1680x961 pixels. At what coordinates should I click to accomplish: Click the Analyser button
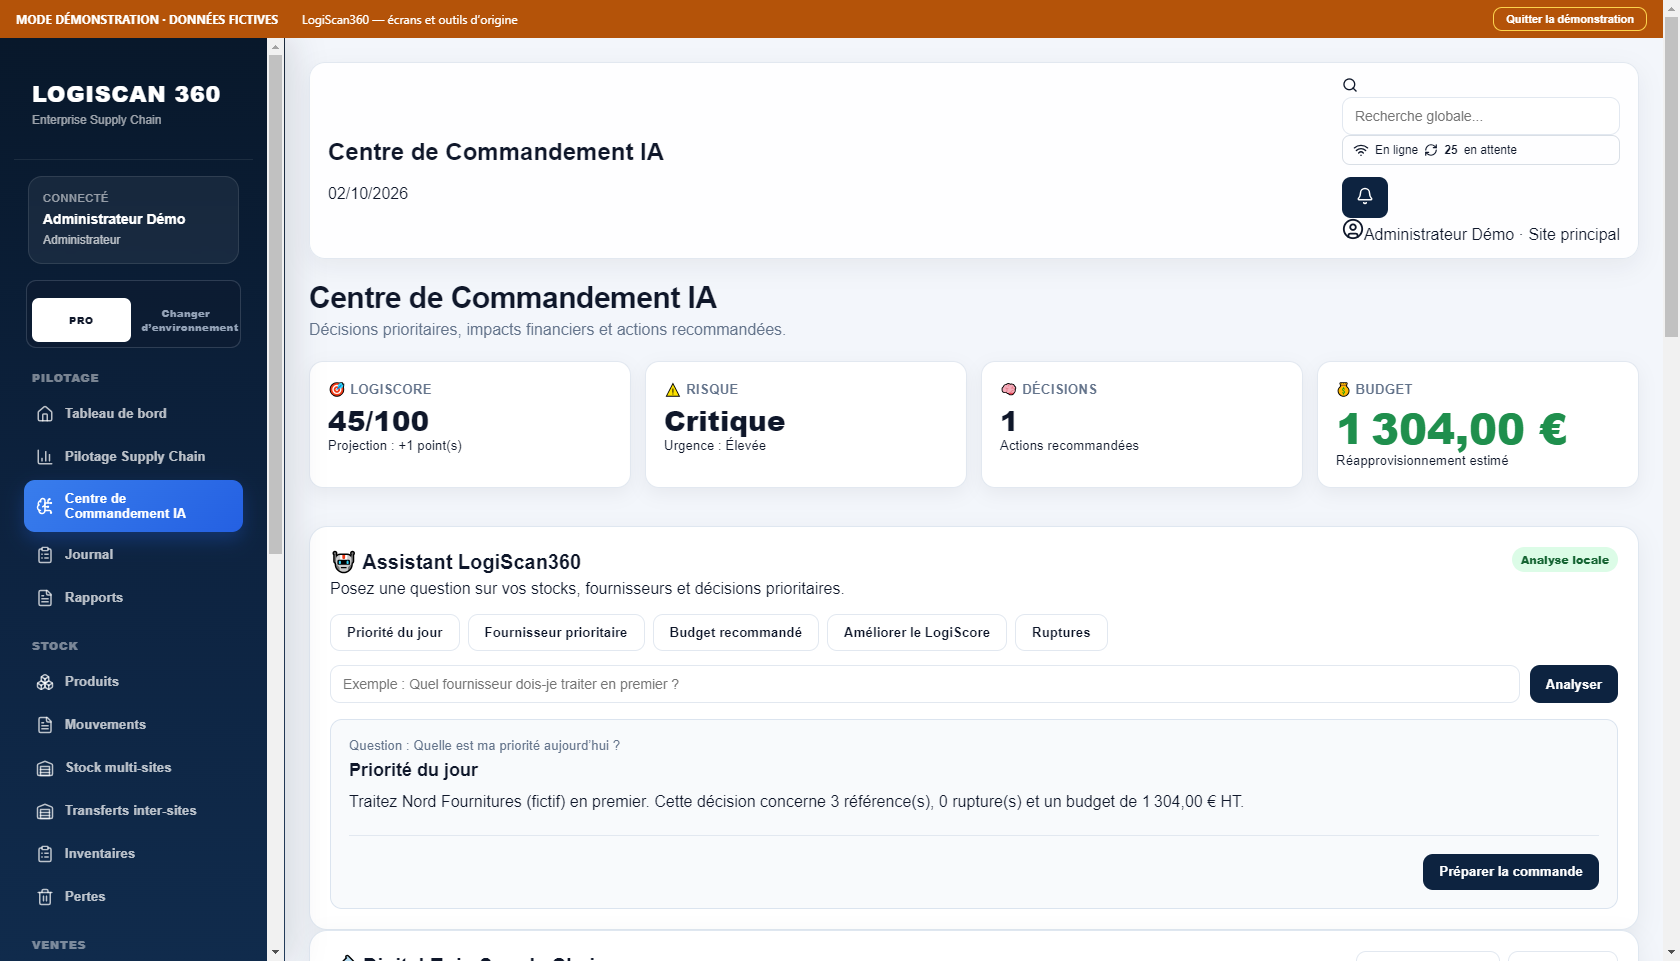tap(1573, 684)
